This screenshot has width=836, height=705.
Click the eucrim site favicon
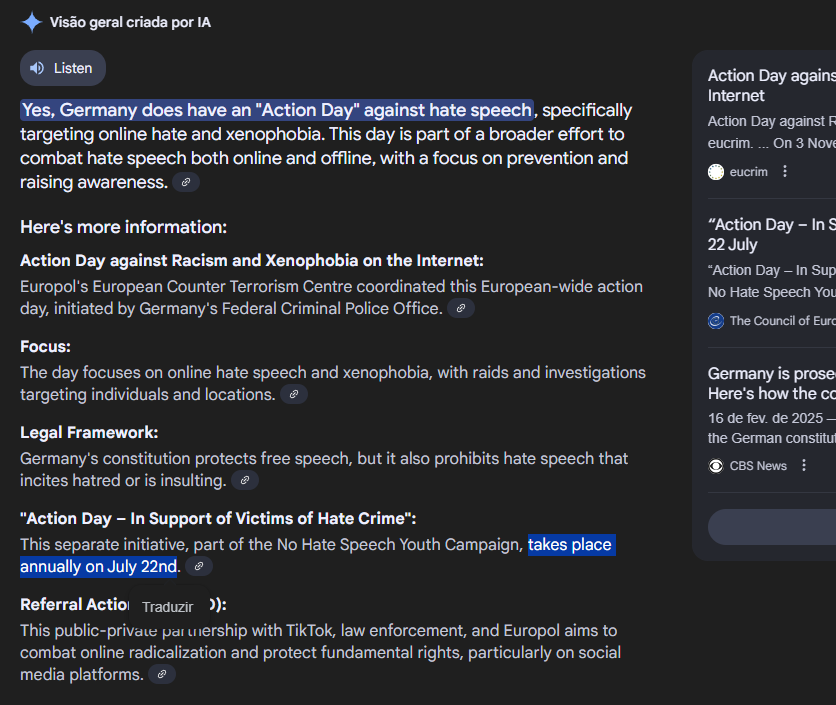pyautogui.click(x=716, y=172)
